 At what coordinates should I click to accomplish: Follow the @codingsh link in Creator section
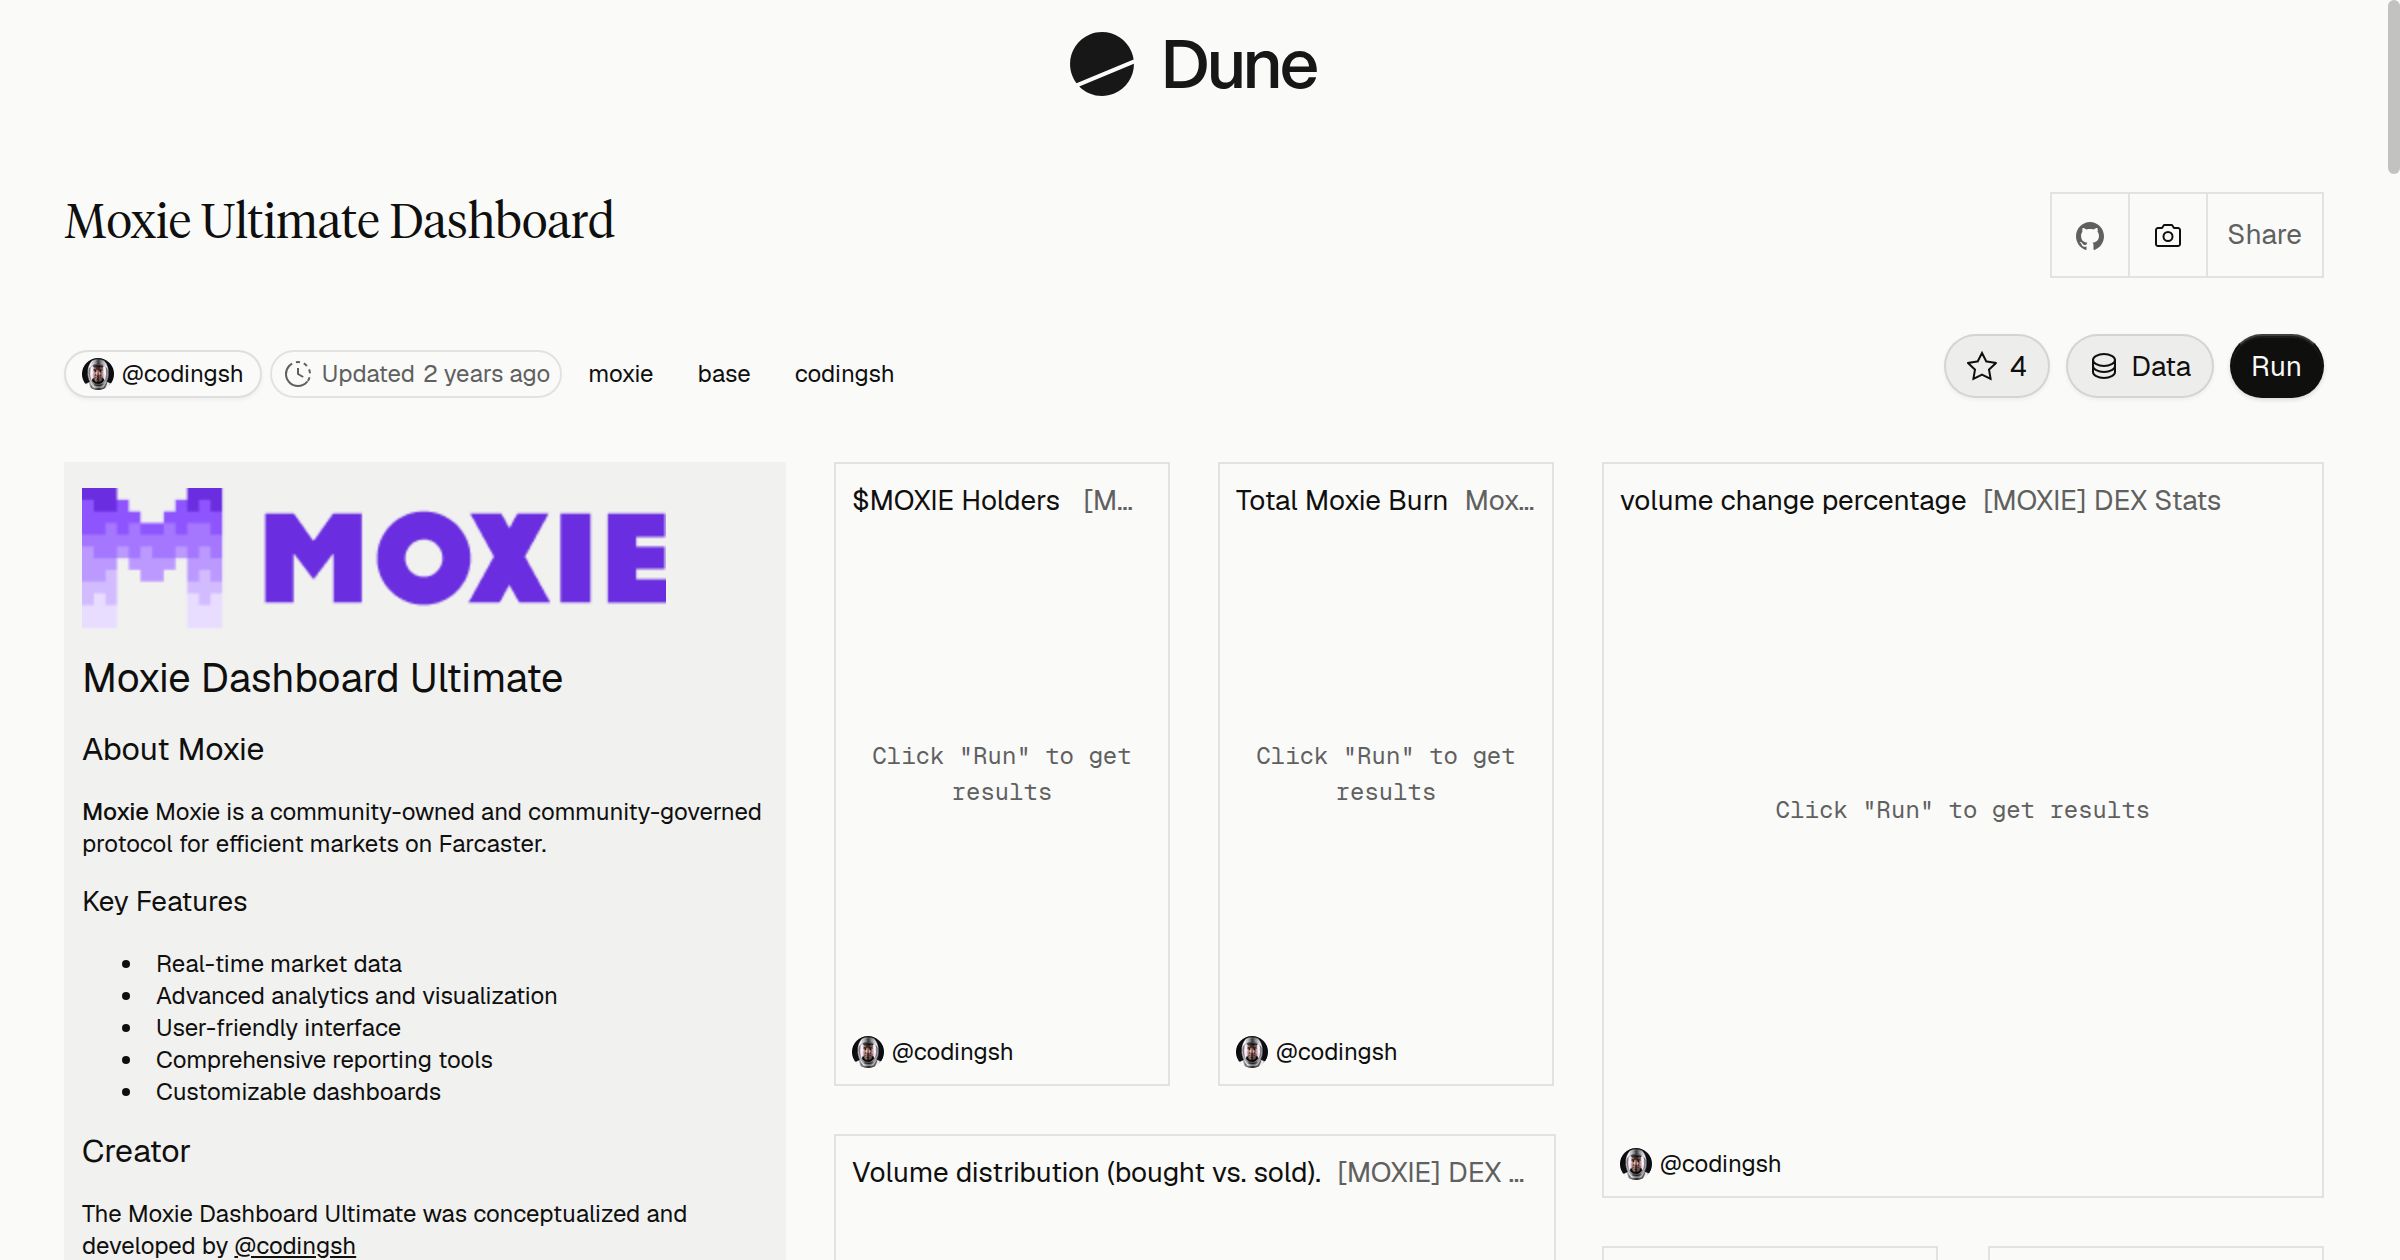[295, 1246]
